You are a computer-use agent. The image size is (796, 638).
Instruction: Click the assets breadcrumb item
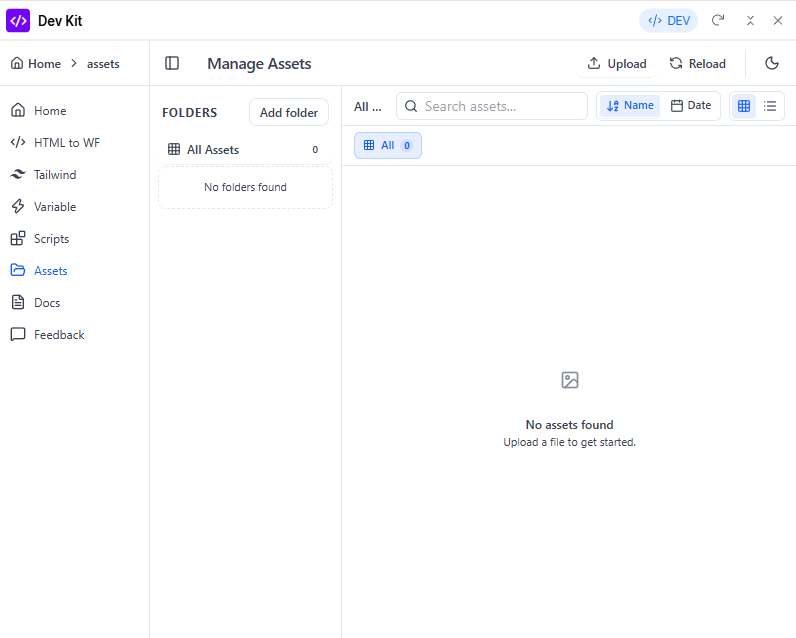pos(103,64)
